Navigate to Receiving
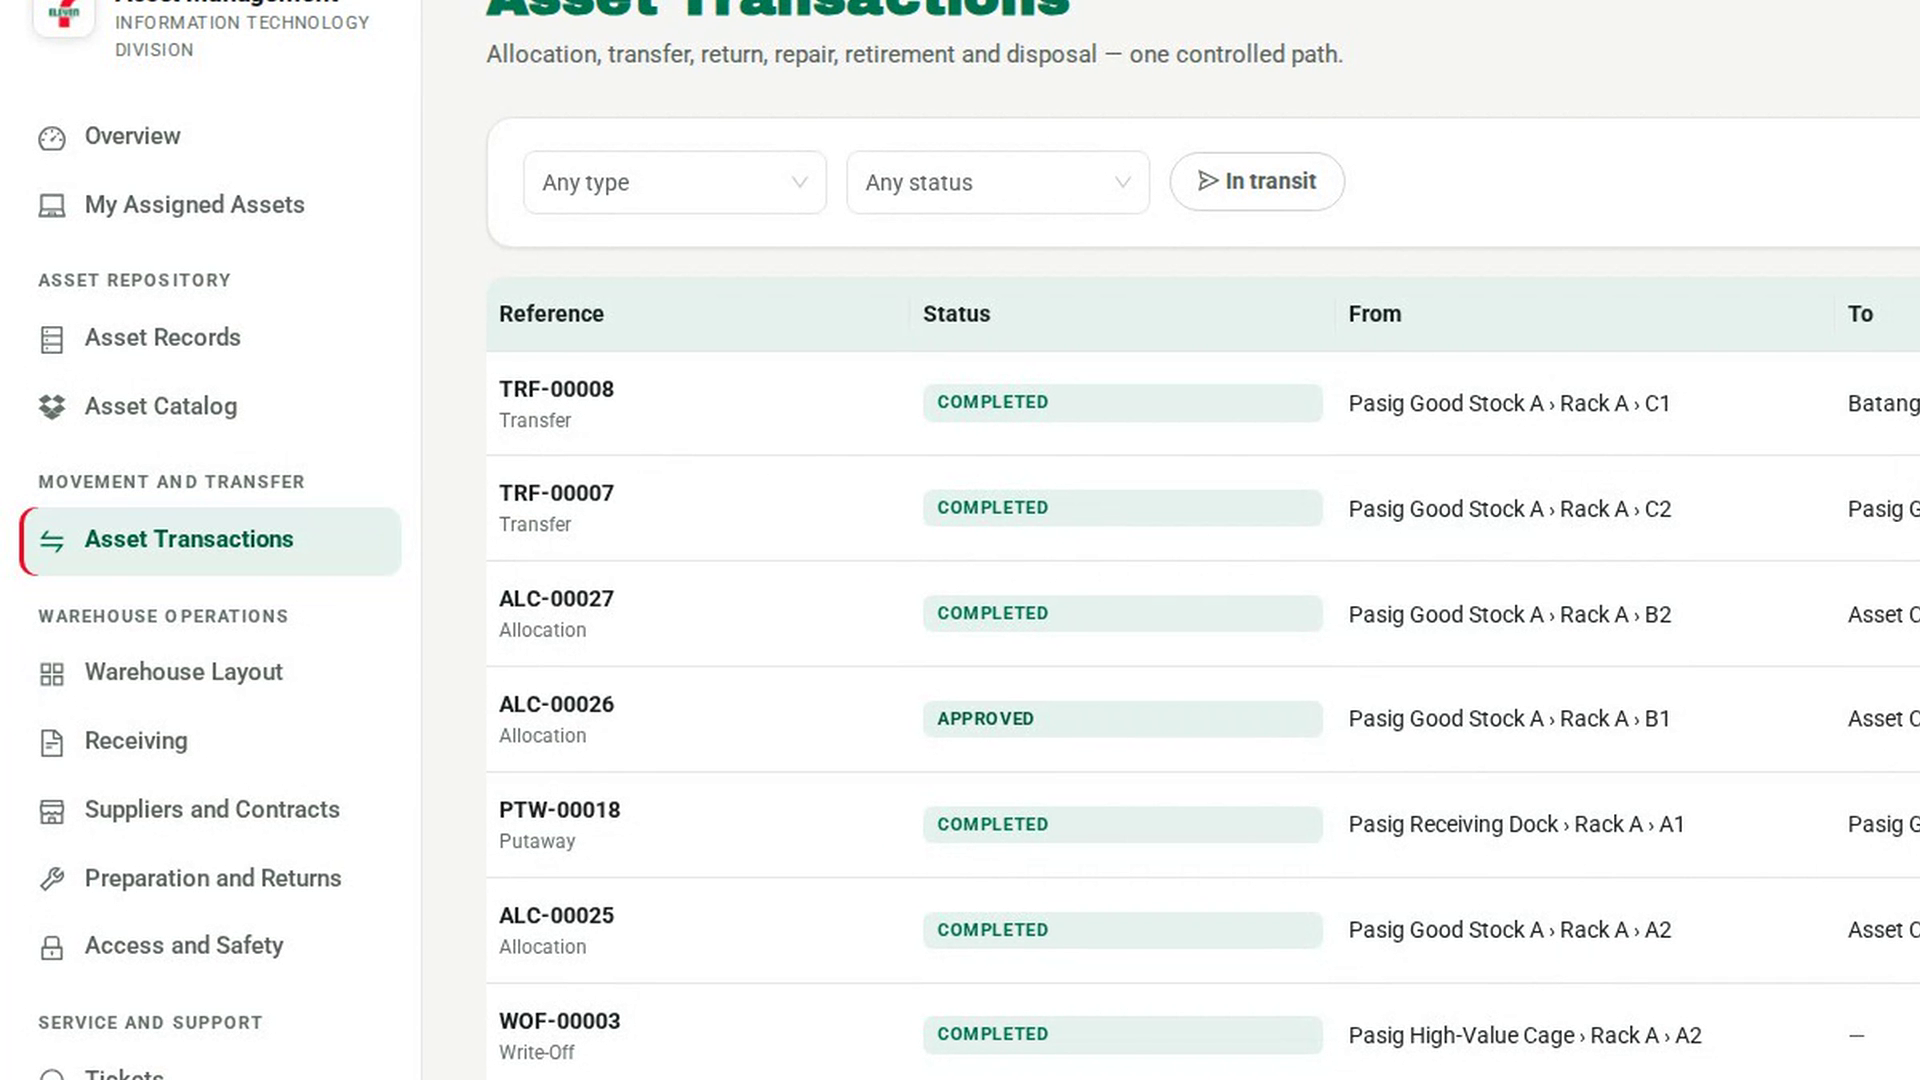 210,741
